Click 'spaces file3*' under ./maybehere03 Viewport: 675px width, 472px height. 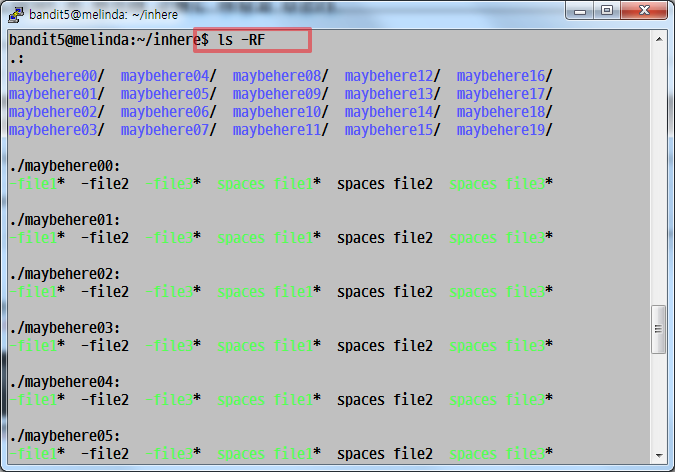tap(502, 346)
